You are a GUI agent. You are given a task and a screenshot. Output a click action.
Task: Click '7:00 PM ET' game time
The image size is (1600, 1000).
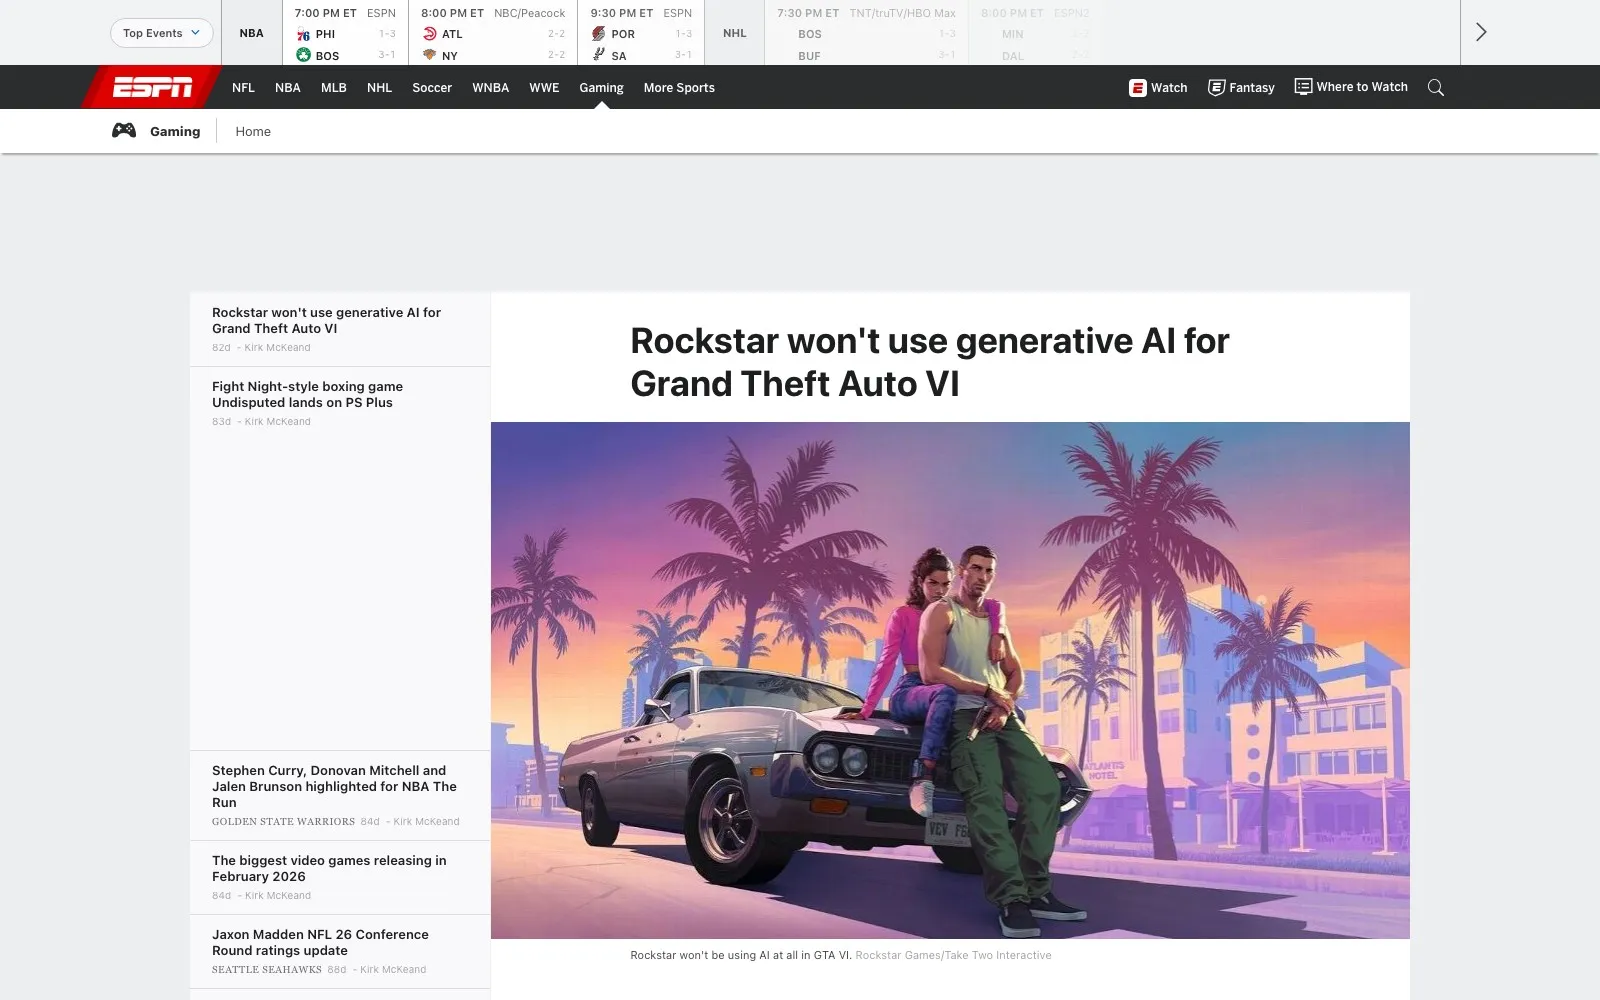(325, 13)
